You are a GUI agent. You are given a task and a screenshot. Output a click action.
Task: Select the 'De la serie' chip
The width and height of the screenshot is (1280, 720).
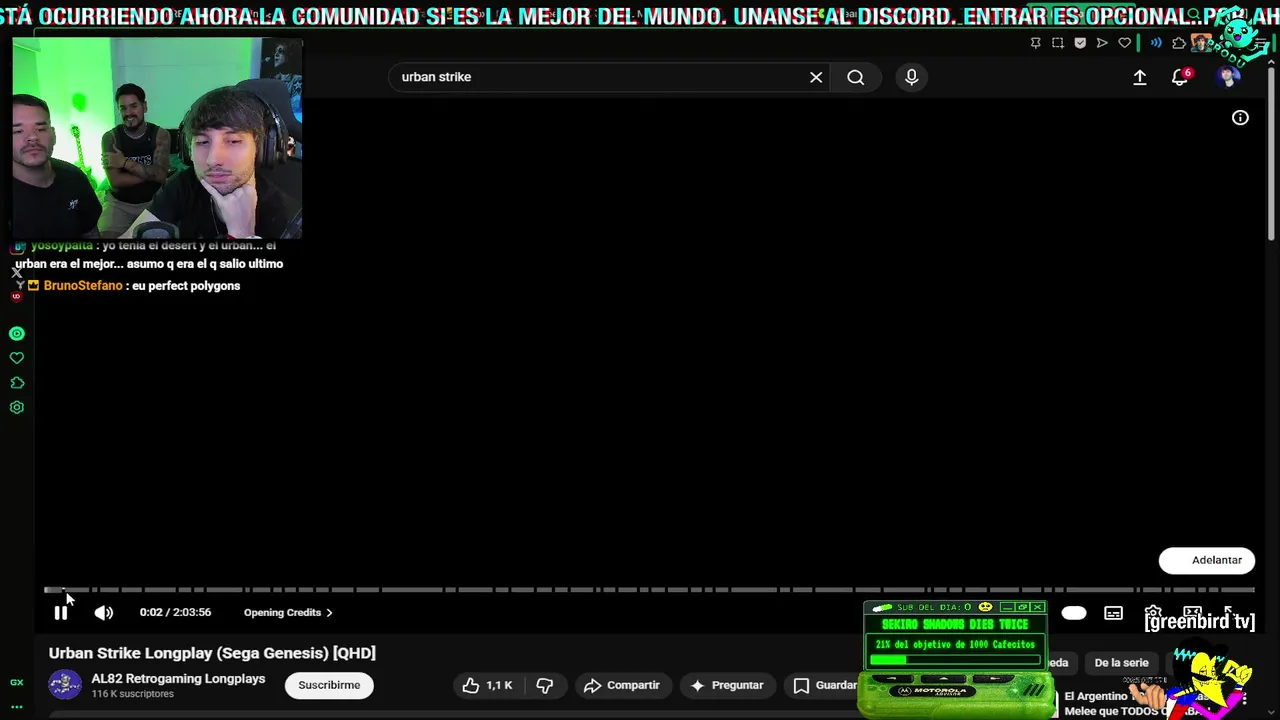click(x=1121, y=663)
